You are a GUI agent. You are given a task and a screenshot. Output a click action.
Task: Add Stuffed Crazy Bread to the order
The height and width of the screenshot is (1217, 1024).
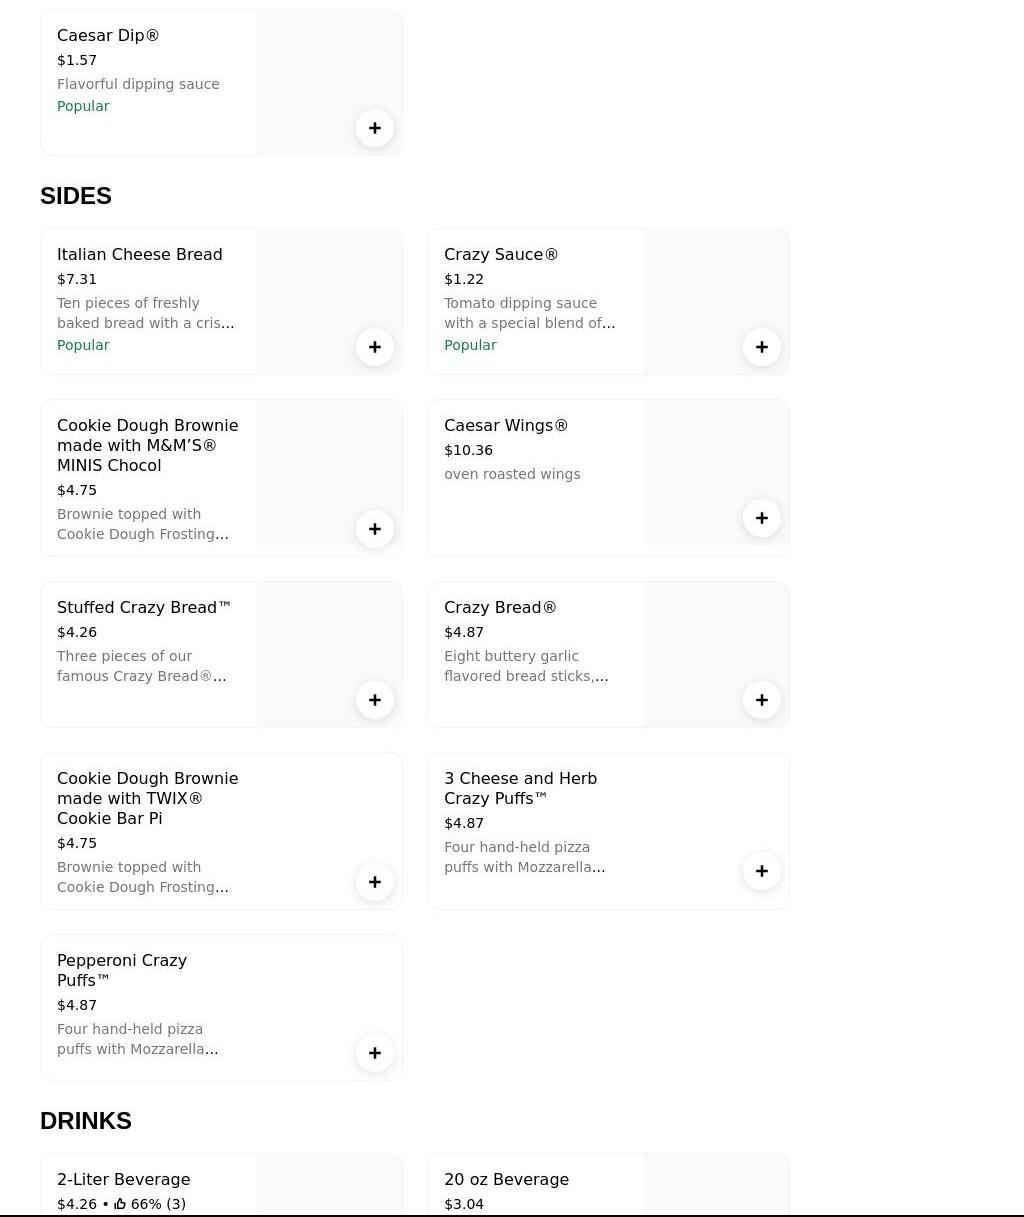click(375, 700)
